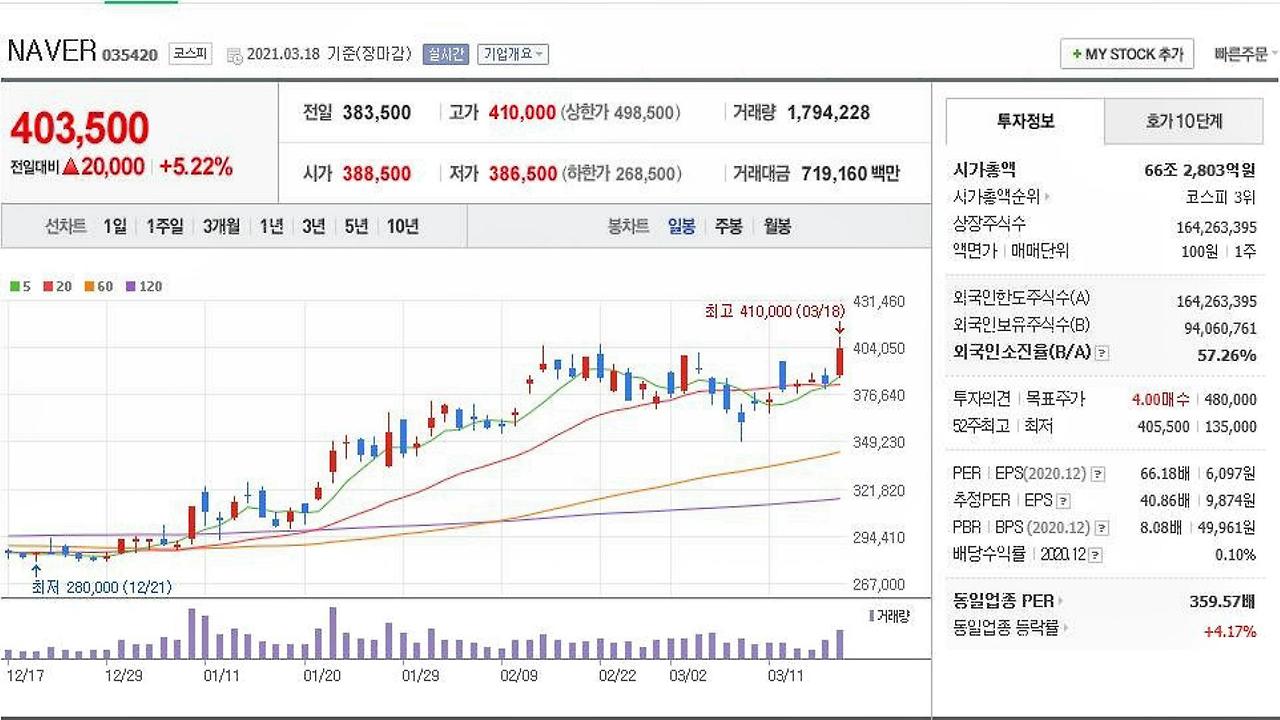Select the 10년 line chart period

[x=402, y=226]
